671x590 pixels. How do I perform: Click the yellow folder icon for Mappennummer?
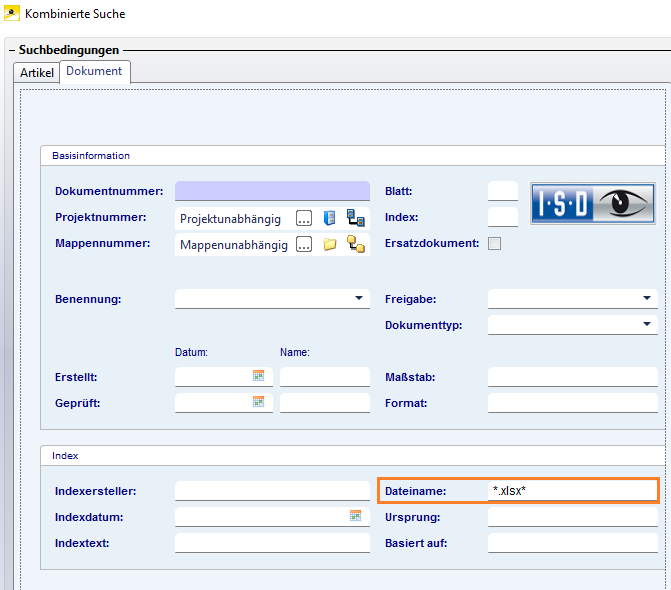329,244
